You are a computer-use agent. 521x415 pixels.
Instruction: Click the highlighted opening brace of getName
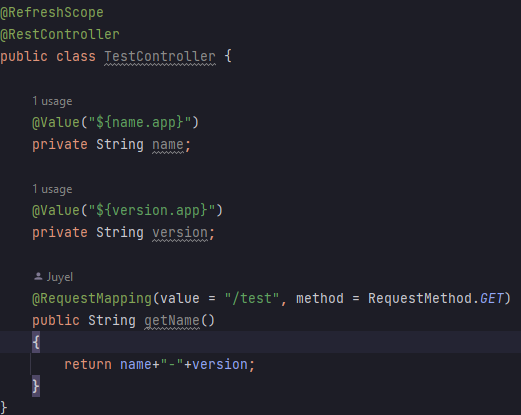point(36,342)
